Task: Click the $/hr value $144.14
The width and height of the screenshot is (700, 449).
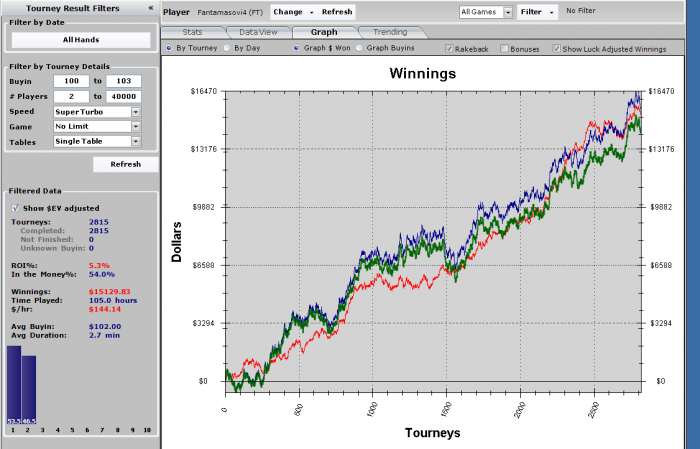Action: coord(105,309)
